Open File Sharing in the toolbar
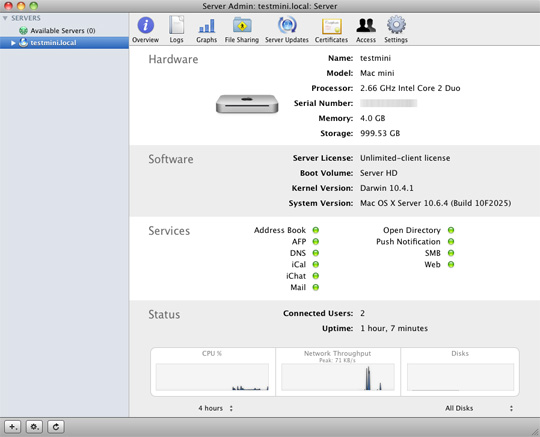 (242, 25)
